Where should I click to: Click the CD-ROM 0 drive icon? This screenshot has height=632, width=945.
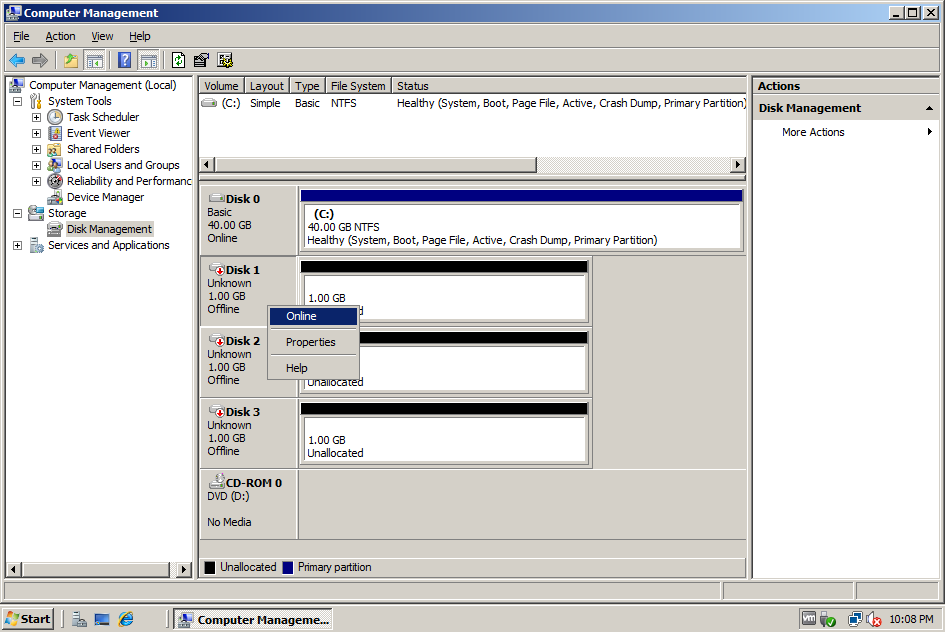[216, 481]
